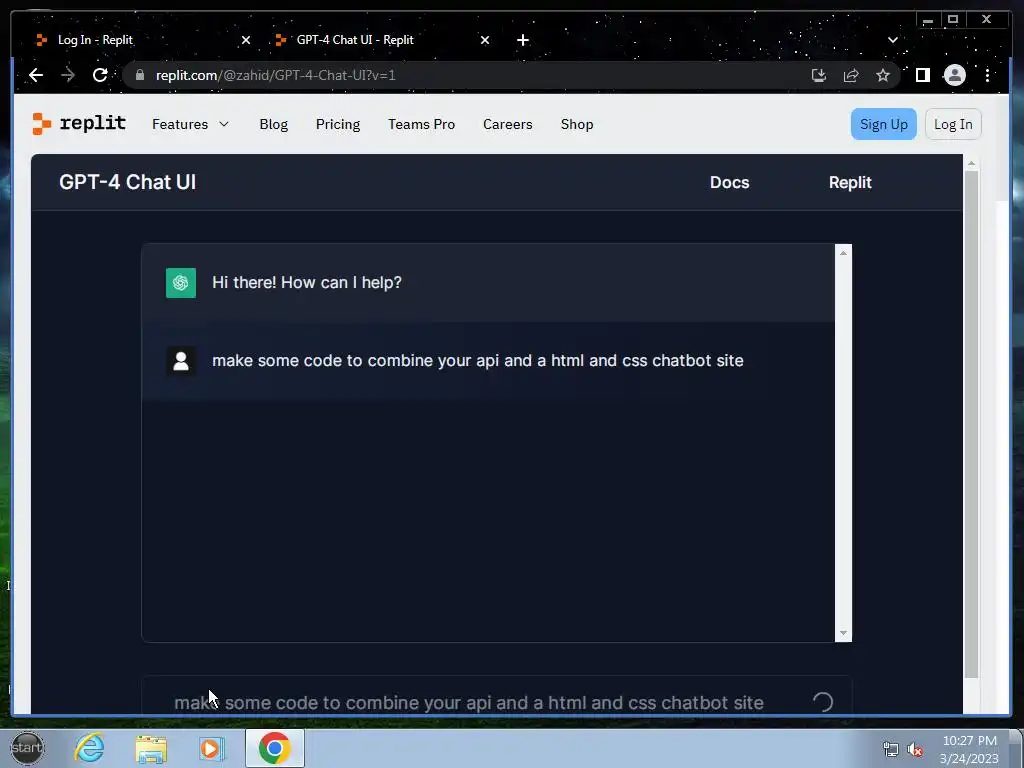Click the chat panel scrollbar up arrow
Screen dimensions: 1024x768
pos(843,253)
